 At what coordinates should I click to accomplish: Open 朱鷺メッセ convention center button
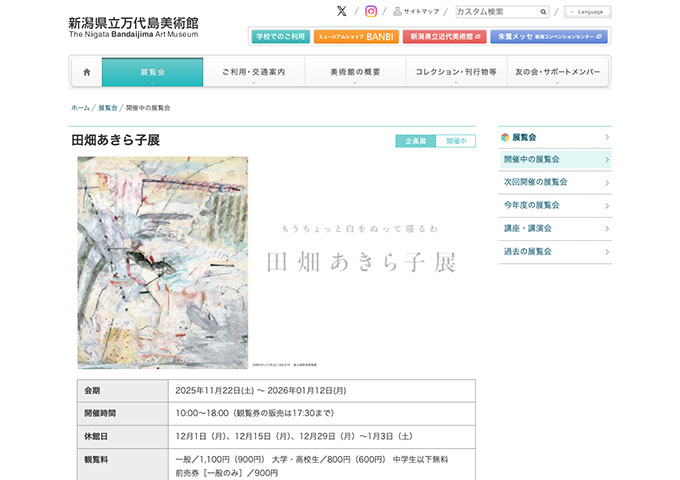(549, 37)
